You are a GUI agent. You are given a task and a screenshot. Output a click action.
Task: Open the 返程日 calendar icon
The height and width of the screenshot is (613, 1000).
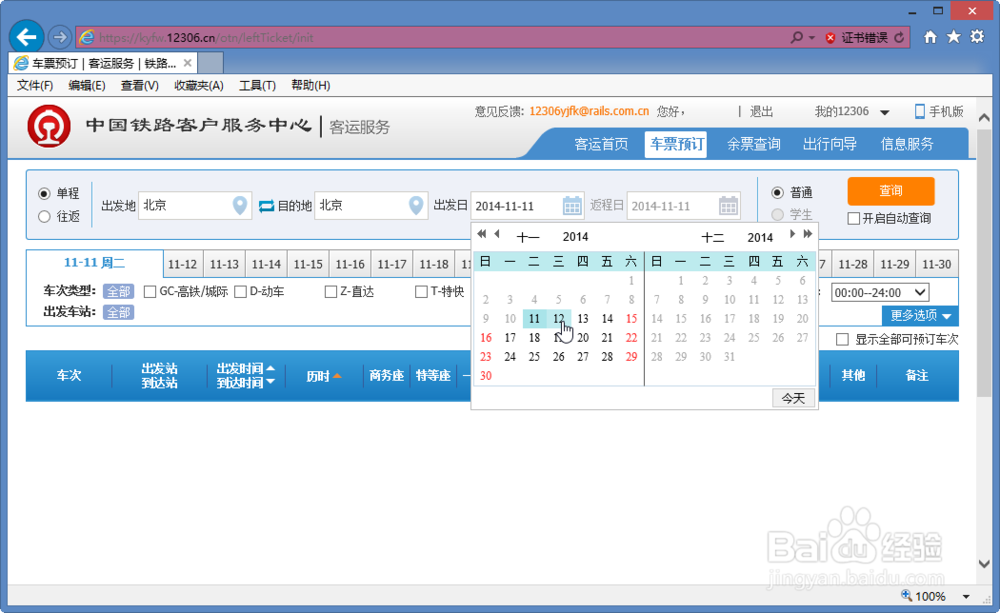(x=728, y=205)
